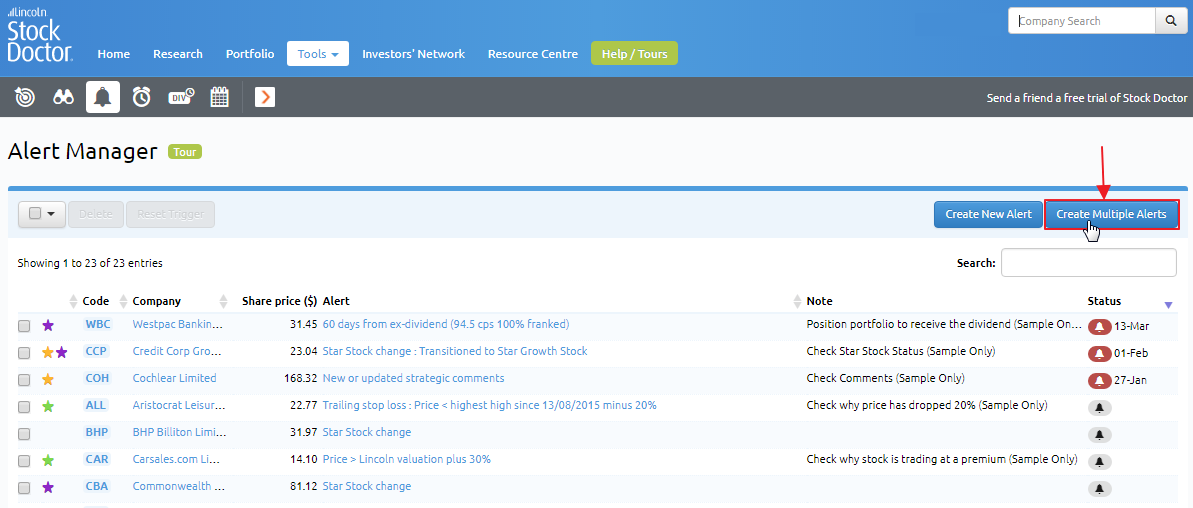The image size is (1193, 508).
Task: Open Help / Tours menu
Action: (x=635, y=54)
